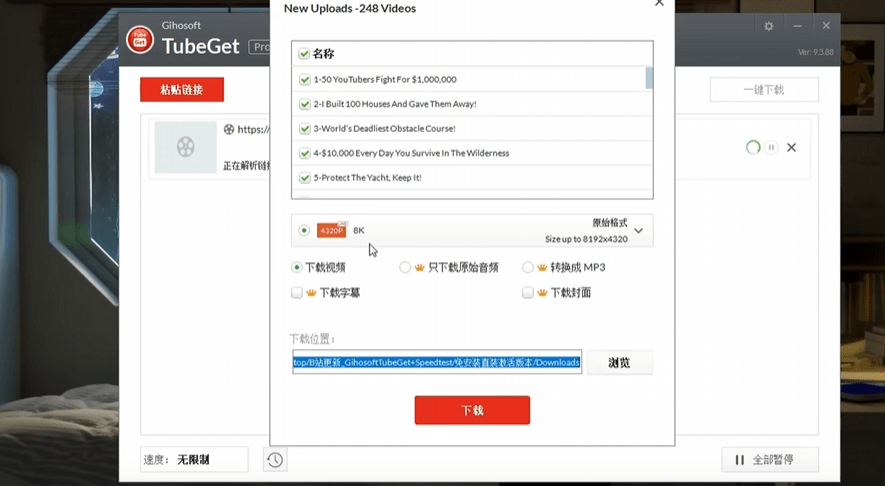Open the 速度 无限制 speed dropdown

coord(210,460)
